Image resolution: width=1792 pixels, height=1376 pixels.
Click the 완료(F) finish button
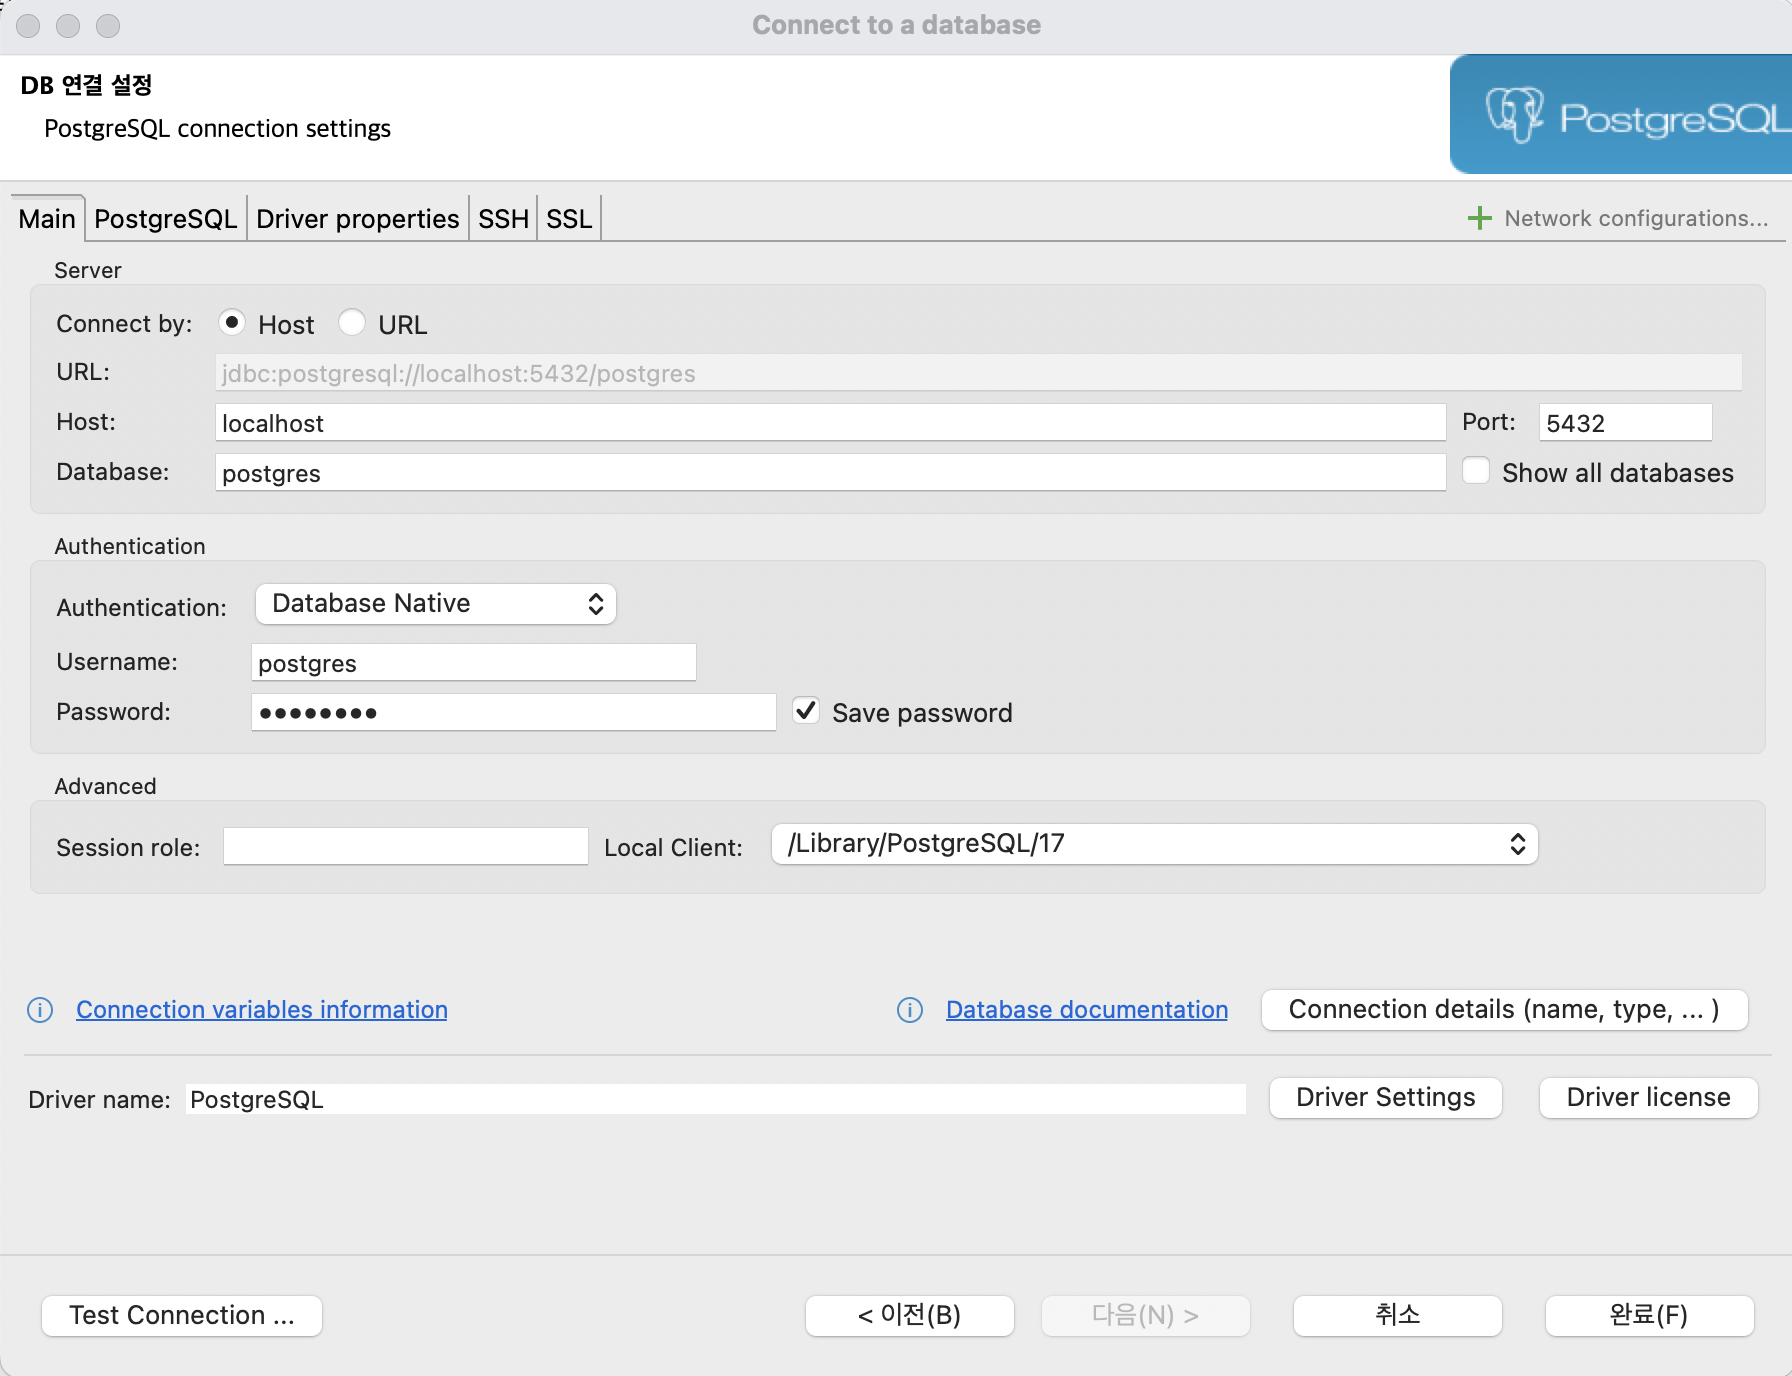click(1650, 1315)
